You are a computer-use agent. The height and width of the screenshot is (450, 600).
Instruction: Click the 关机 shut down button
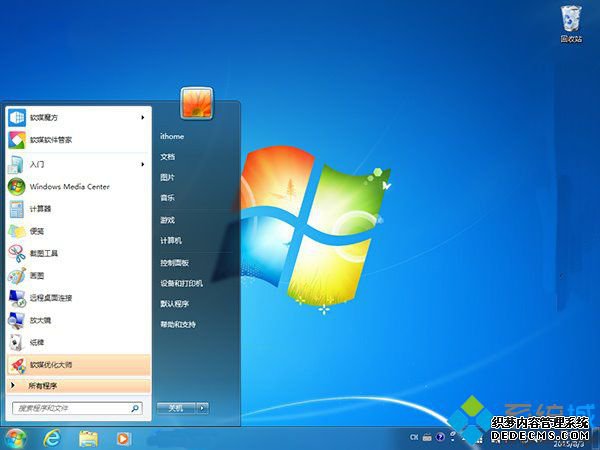click(x=177, y=408)
